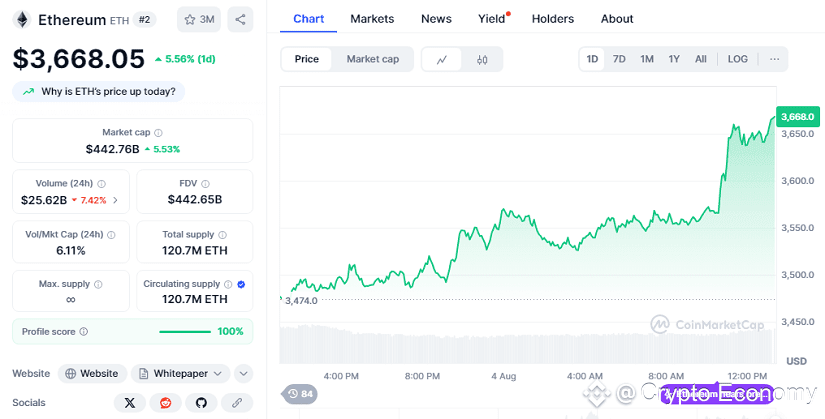Screen dimensions: 825x419
Task: Select the 1Y time range
Action: coord(674,59)
